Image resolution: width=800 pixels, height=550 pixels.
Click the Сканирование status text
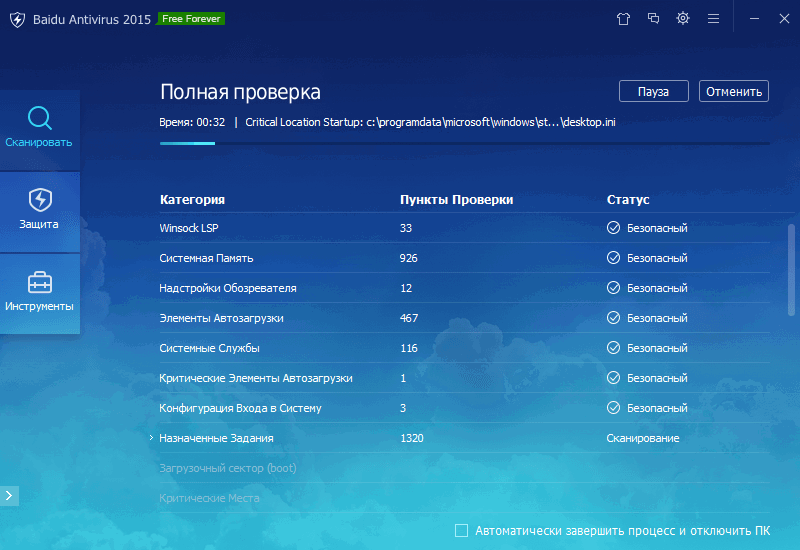(643, 438)
